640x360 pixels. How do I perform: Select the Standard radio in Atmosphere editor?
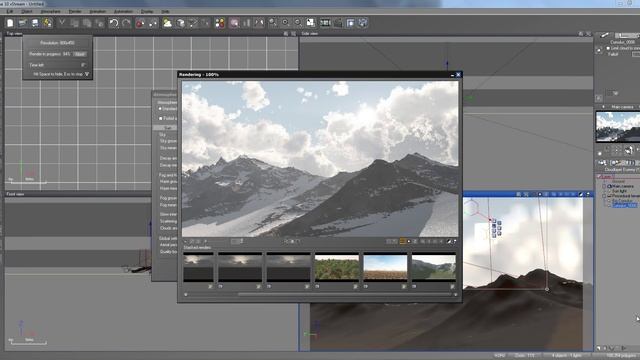coord(160,109)
